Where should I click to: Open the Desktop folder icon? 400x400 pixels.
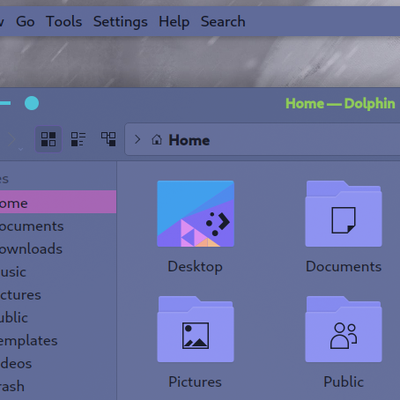(x=196, y=214)
